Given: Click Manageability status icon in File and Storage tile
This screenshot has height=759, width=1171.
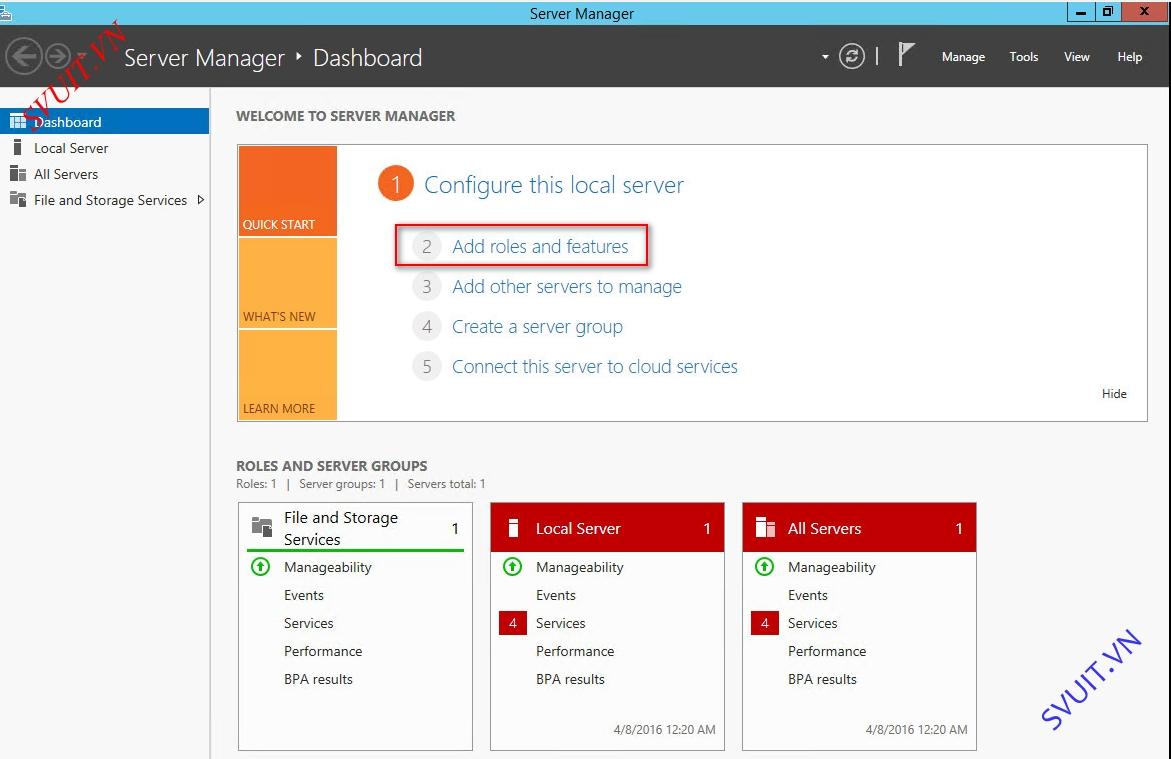Looking at the screenshot, I should click(260, 567).
